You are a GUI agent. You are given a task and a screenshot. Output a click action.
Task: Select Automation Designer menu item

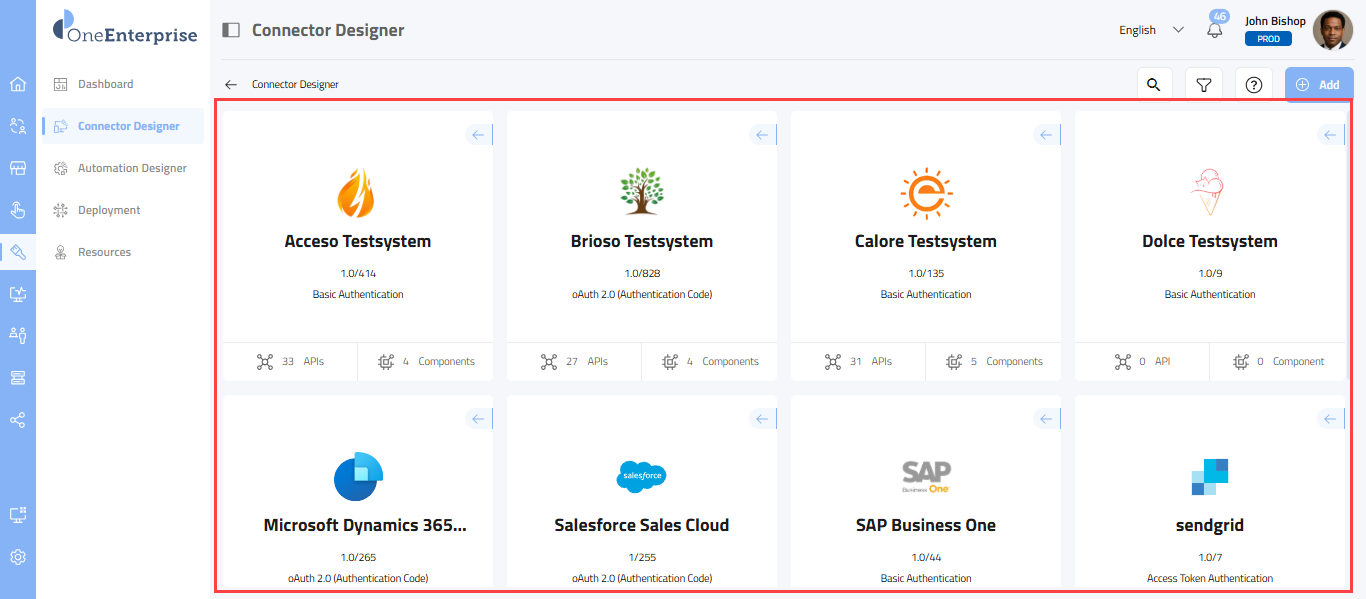(132, 168)
